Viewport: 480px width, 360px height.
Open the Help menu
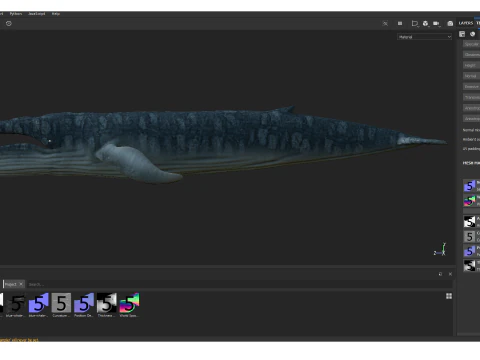(56, 14)
